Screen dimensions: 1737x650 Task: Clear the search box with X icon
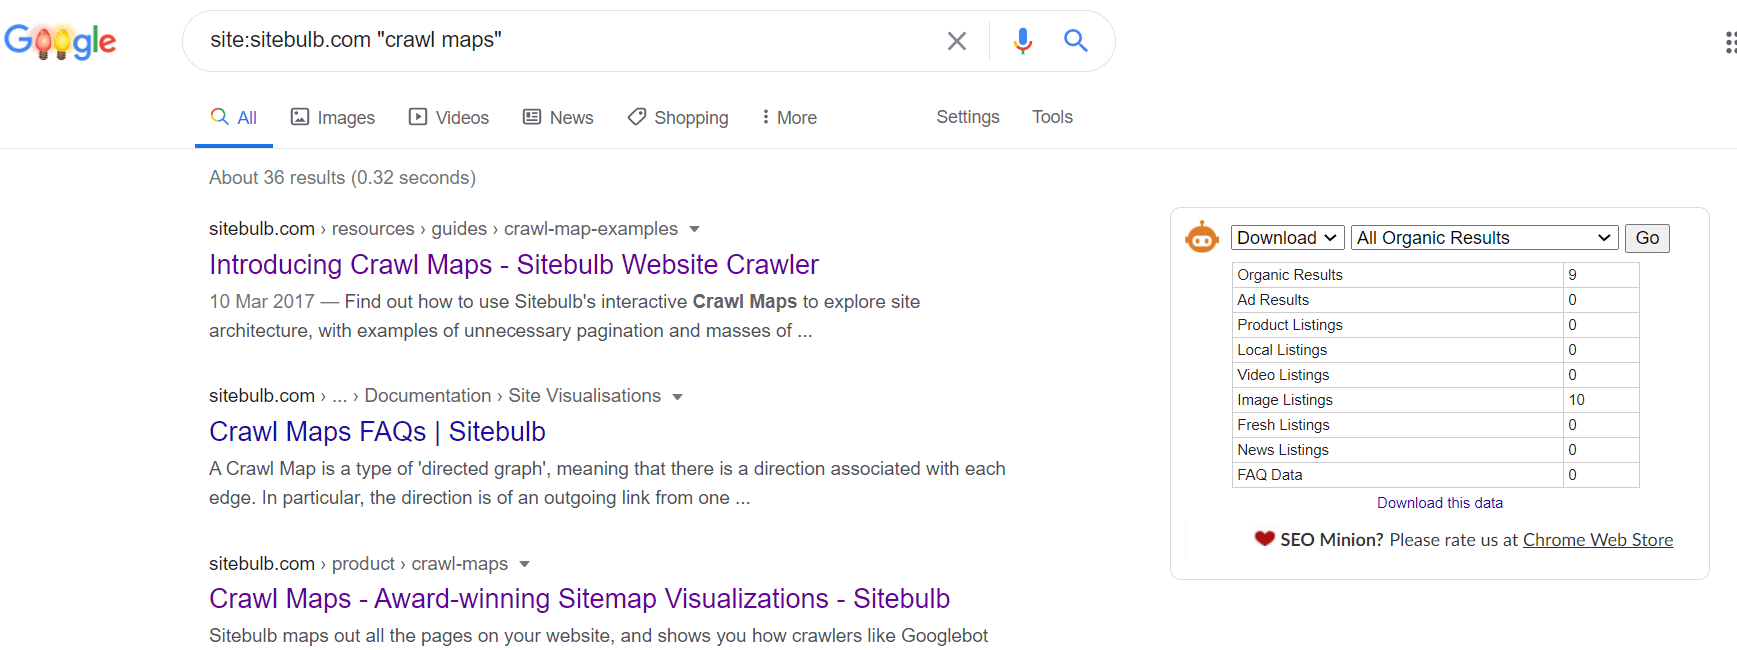957,41
